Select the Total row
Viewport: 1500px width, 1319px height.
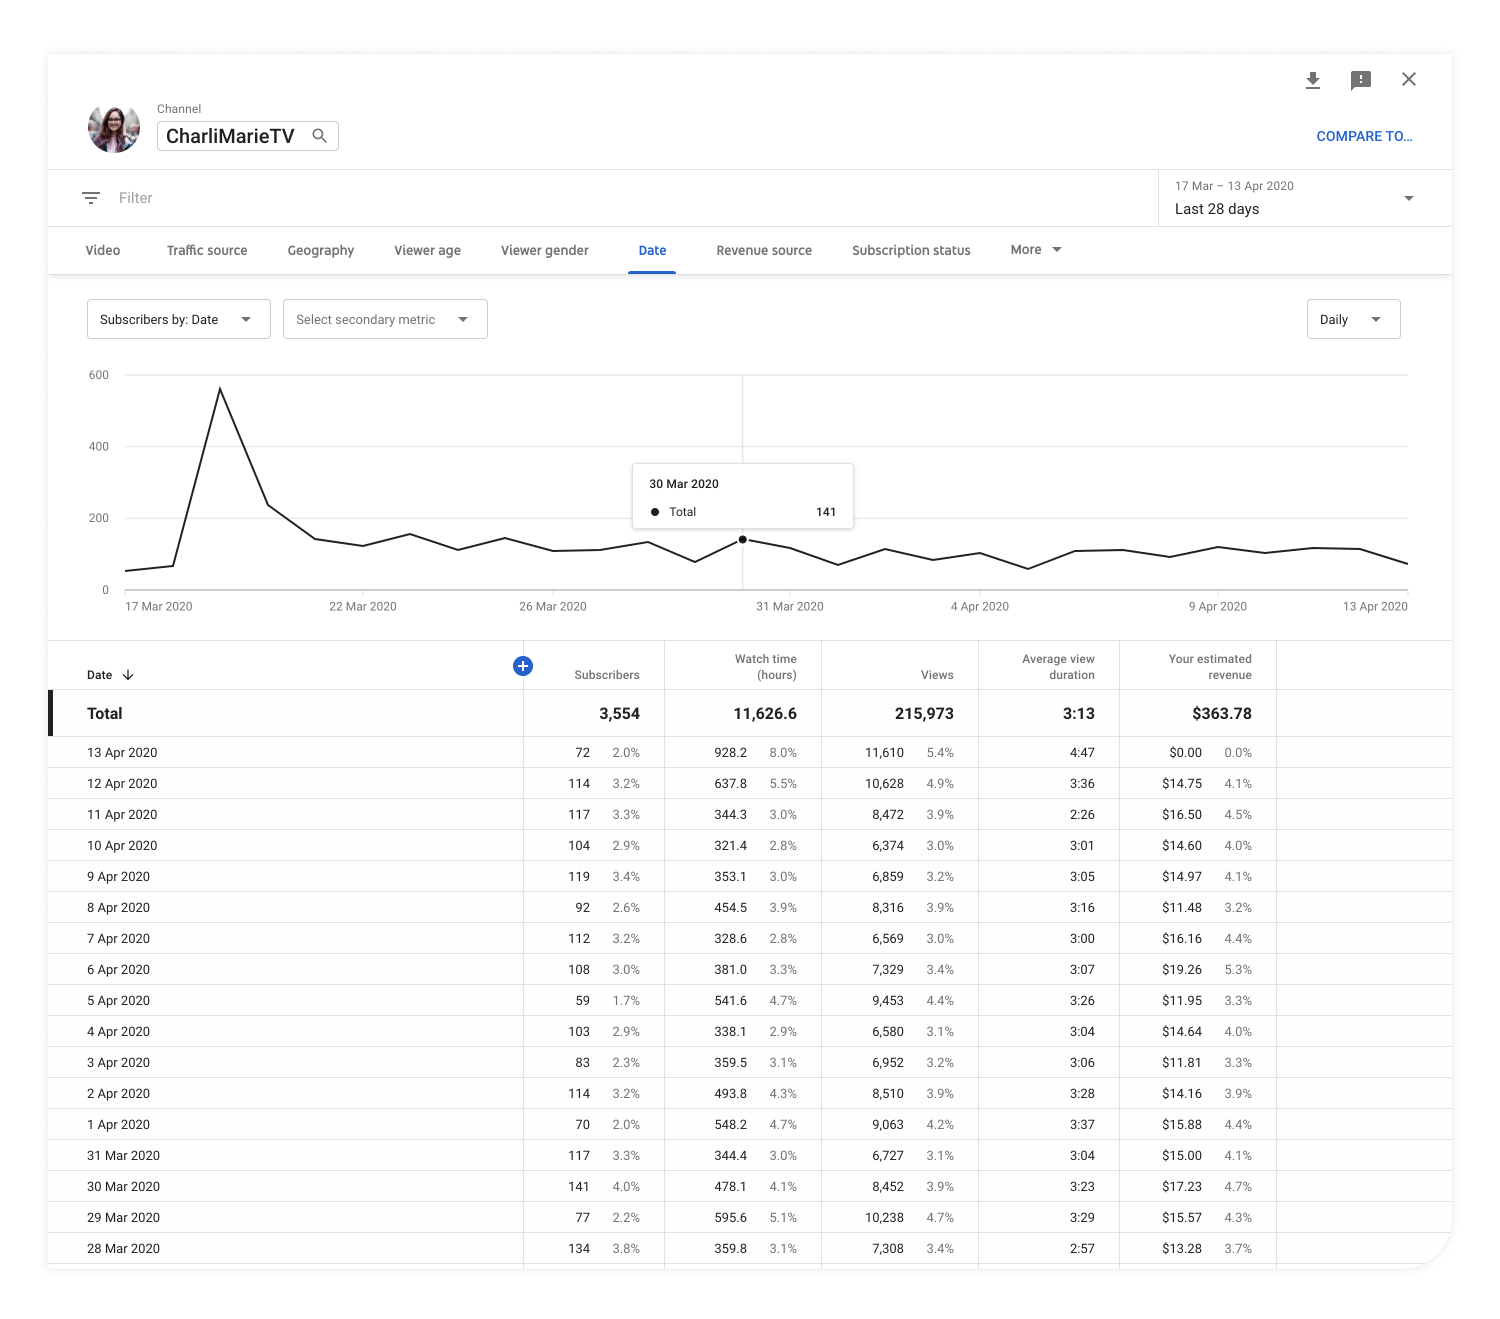pyautogui.click(x=750, y=713)
